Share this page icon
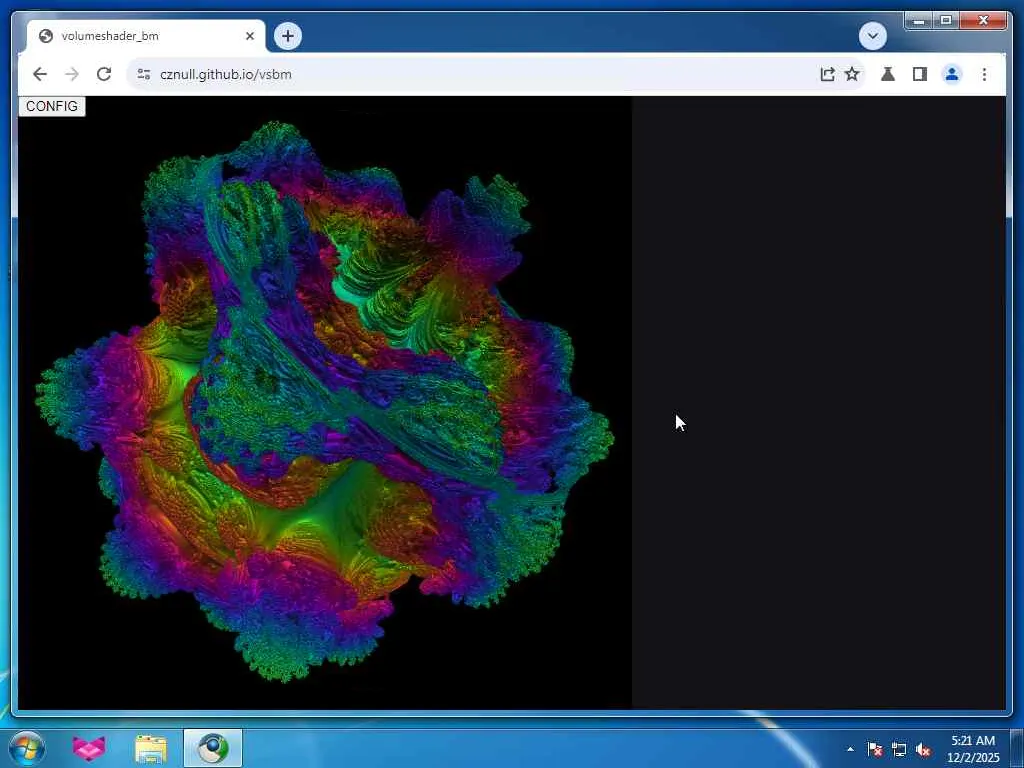Image resolution: width=1024 pixels, height=768 pixels. (827, 74)
